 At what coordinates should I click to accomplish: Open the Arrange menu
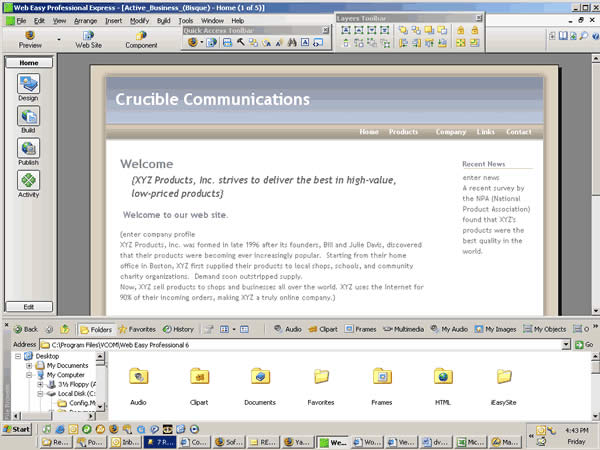click(x=85, y=21)
